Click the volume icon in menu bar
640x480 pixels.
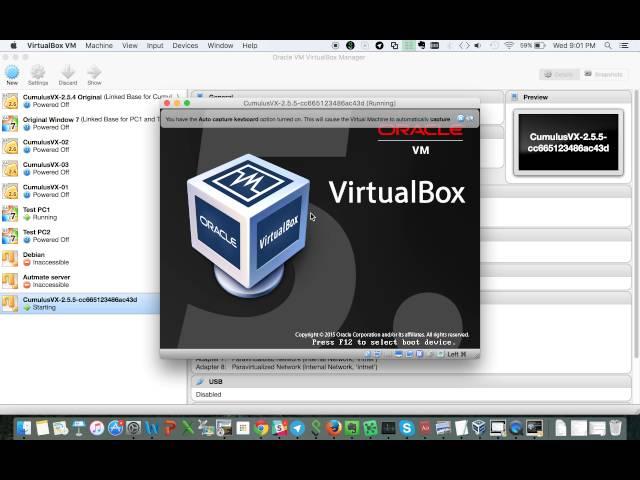click(478, 46)
